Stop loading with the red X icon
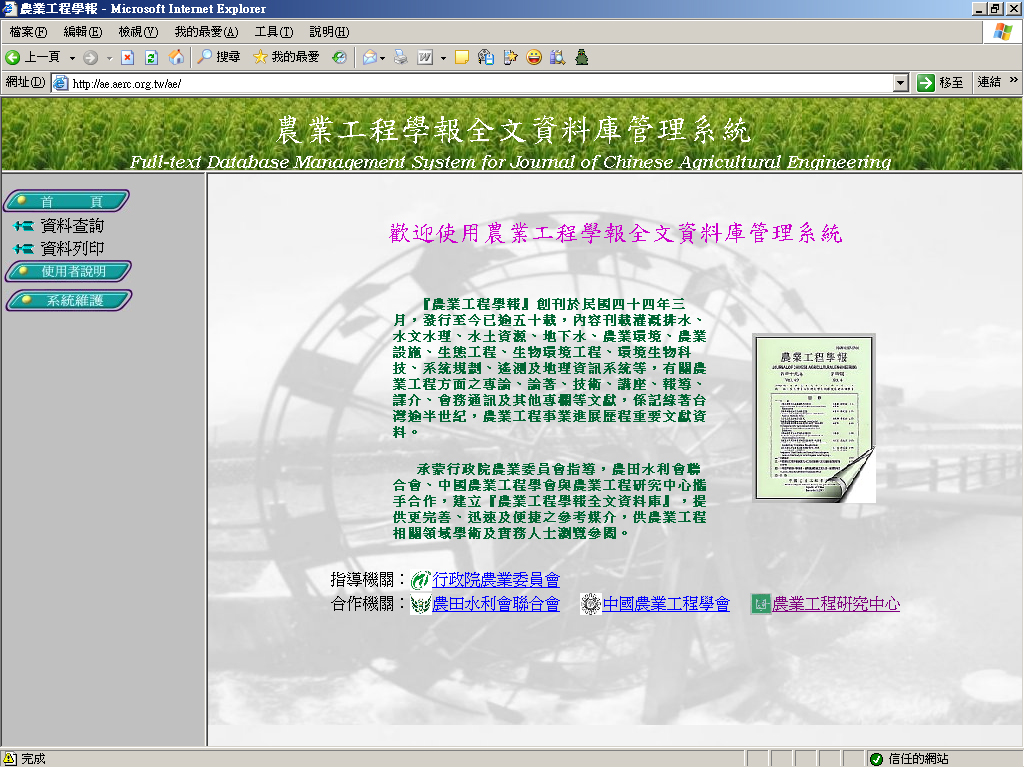The image size is (1024, 768). (128, 57)
